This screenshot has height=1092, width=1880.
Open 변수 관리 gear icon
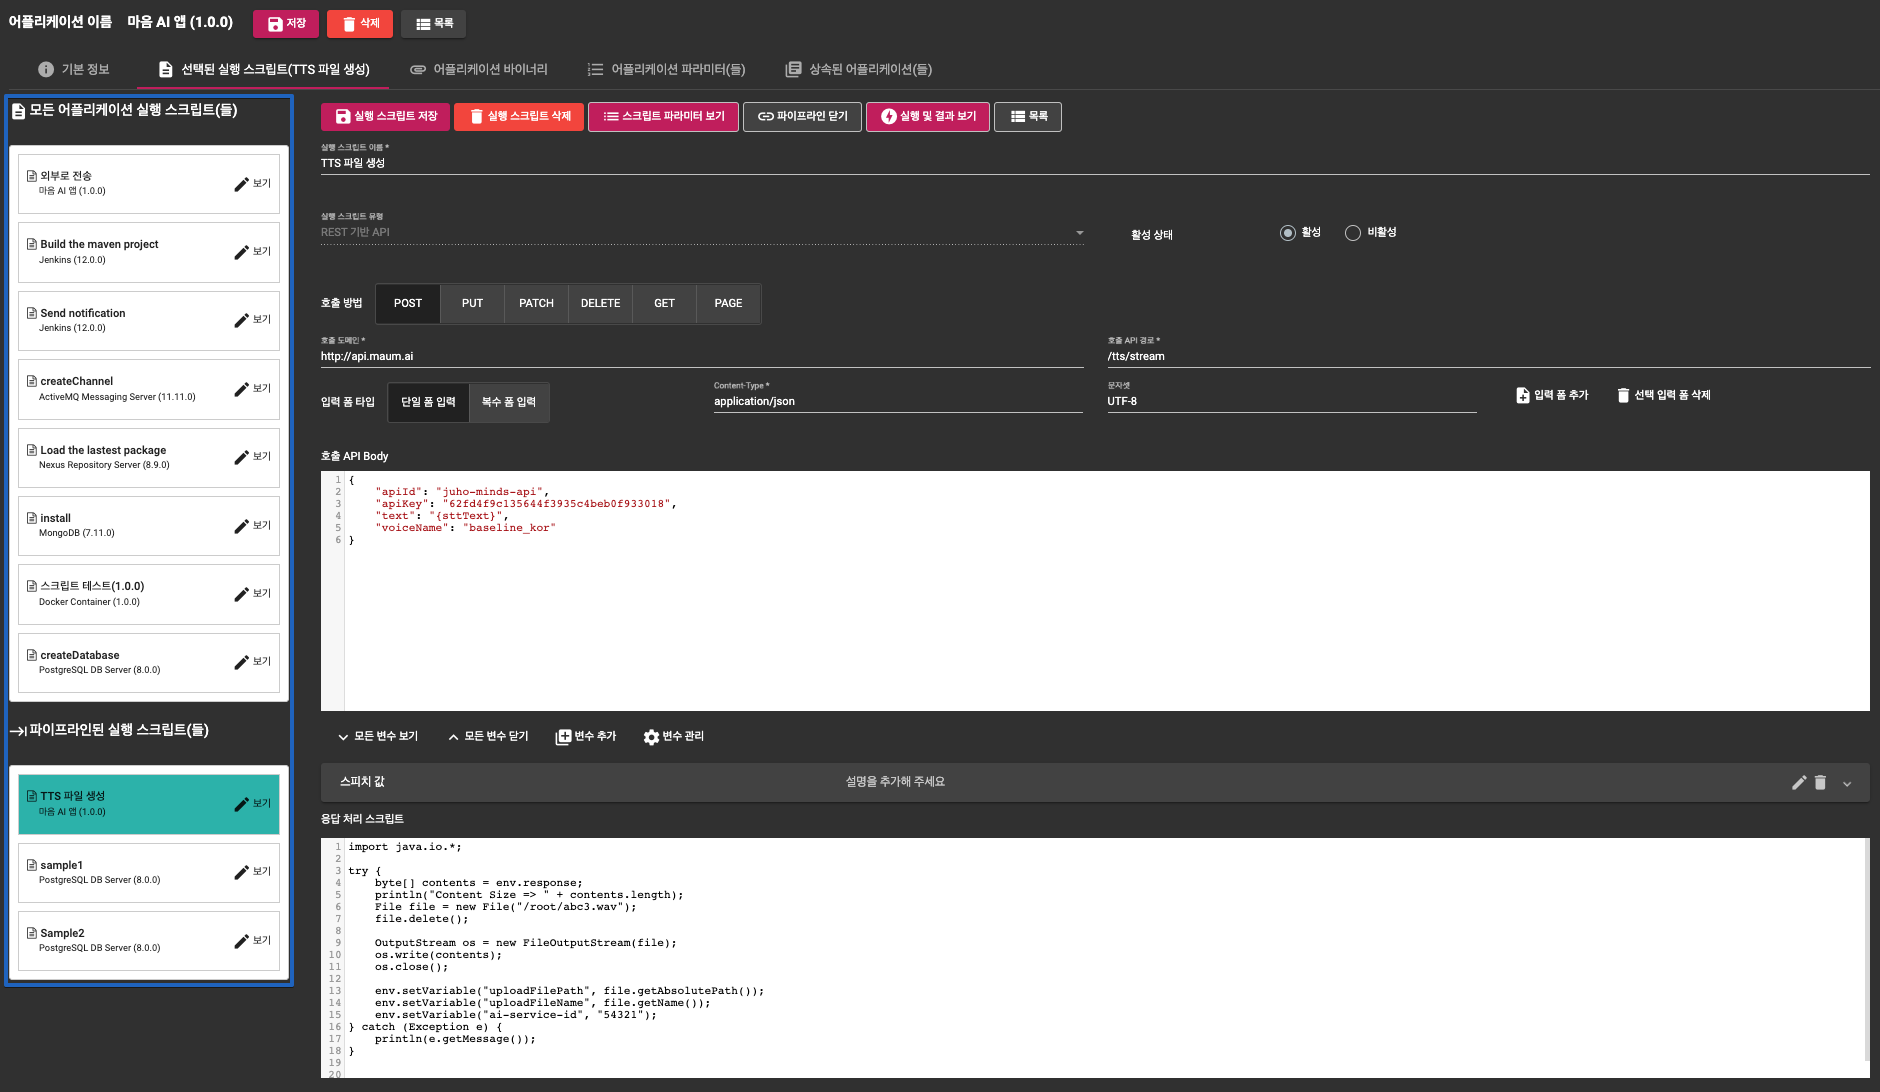pos(651,737)
